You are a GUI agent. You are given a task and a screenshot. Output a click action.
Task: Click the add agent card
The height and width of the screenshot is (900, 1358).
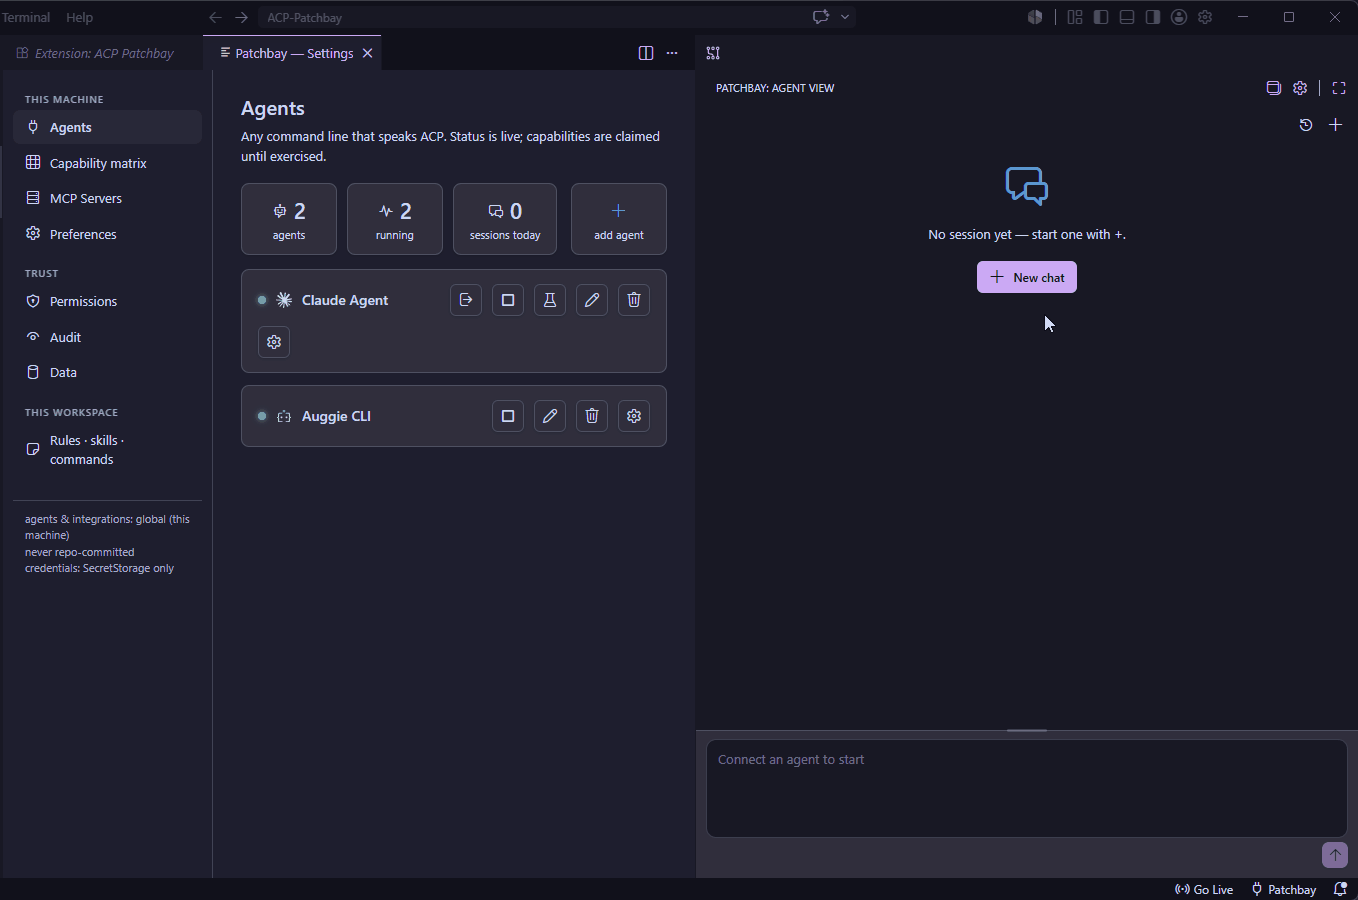pos(619,219)
